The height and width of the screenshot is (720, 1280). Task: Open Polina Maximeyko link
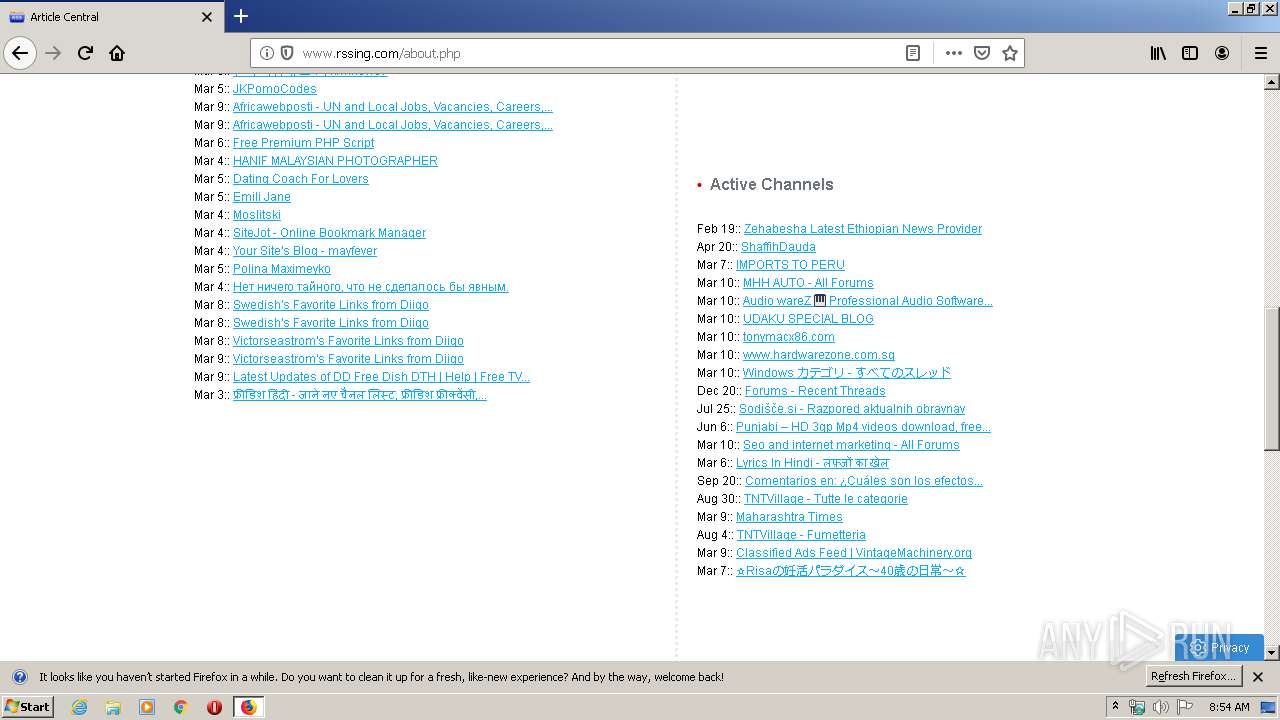(281, 269)
